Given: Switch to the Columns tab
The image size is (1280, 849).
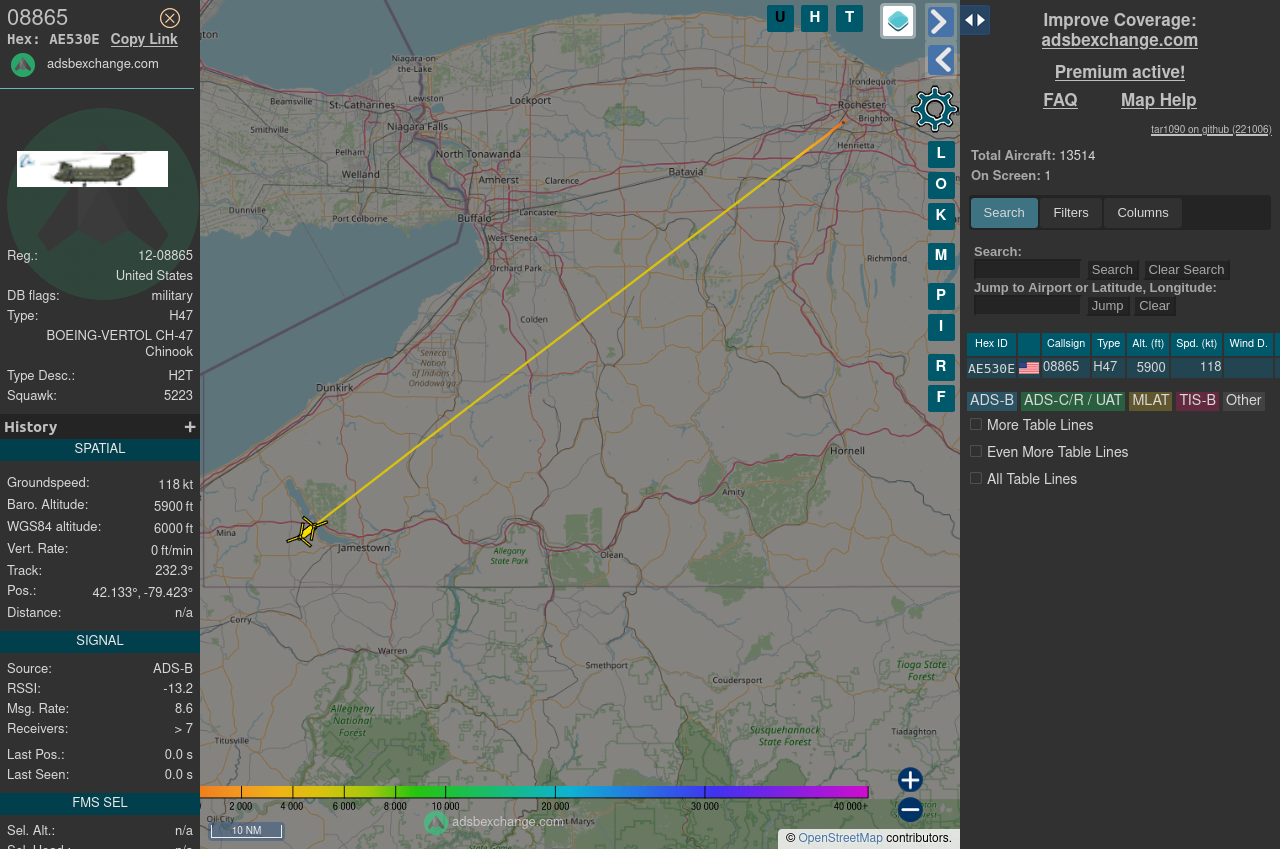Looking at the screenshot, I should pos(1143,213).
